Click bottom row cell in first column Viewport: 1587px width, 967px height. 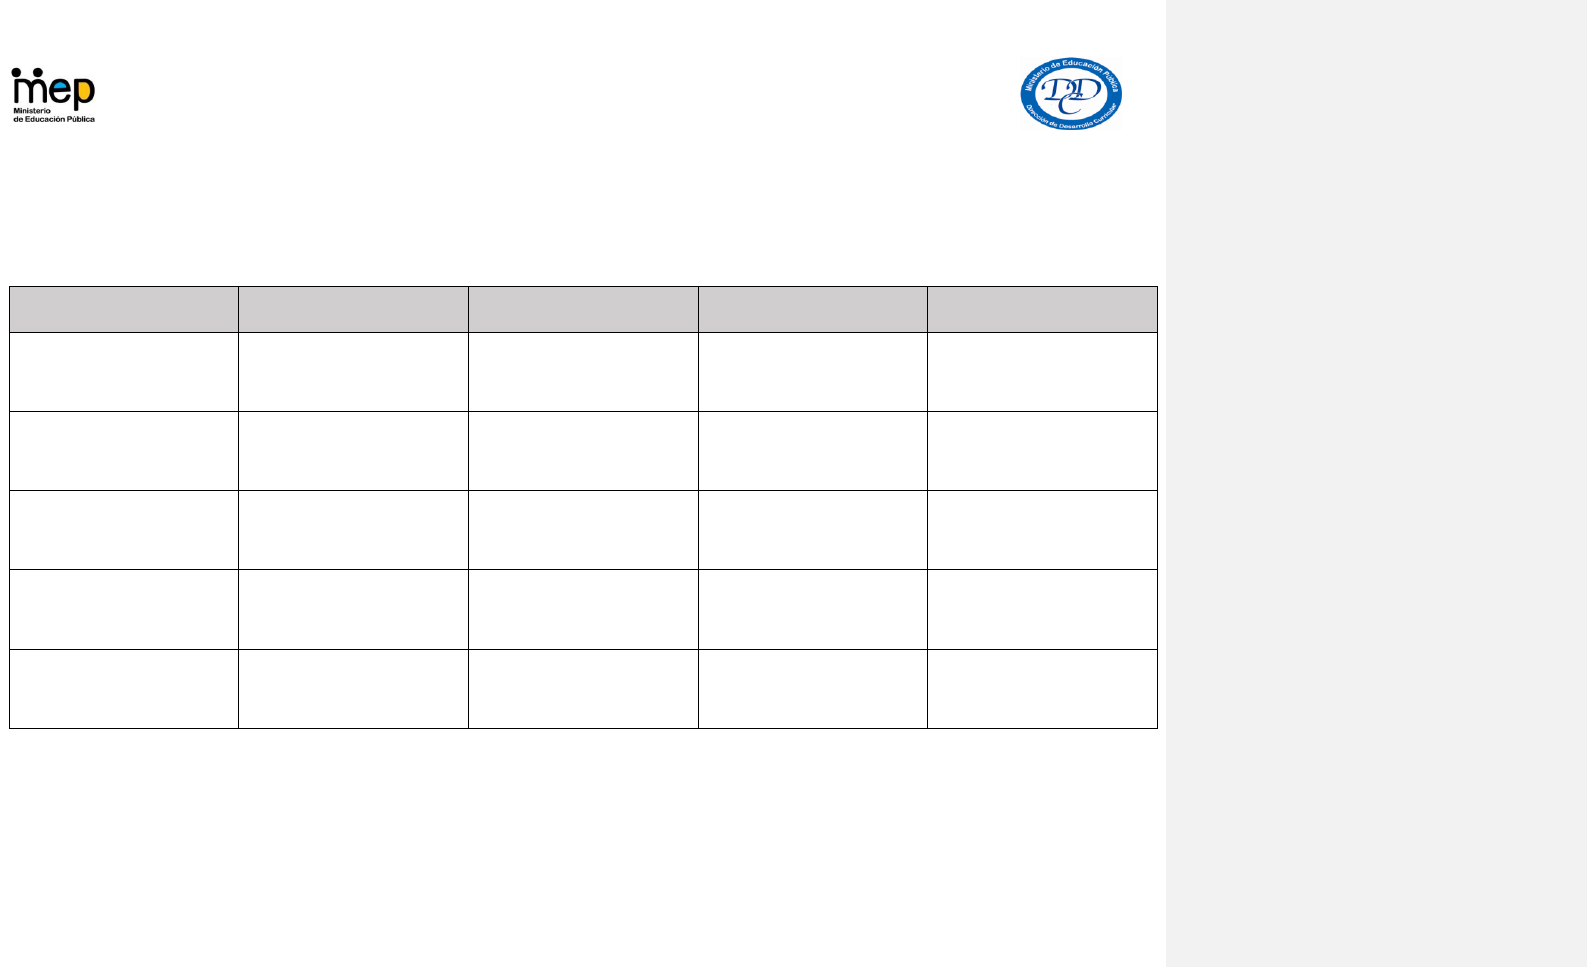coord(124,689)
